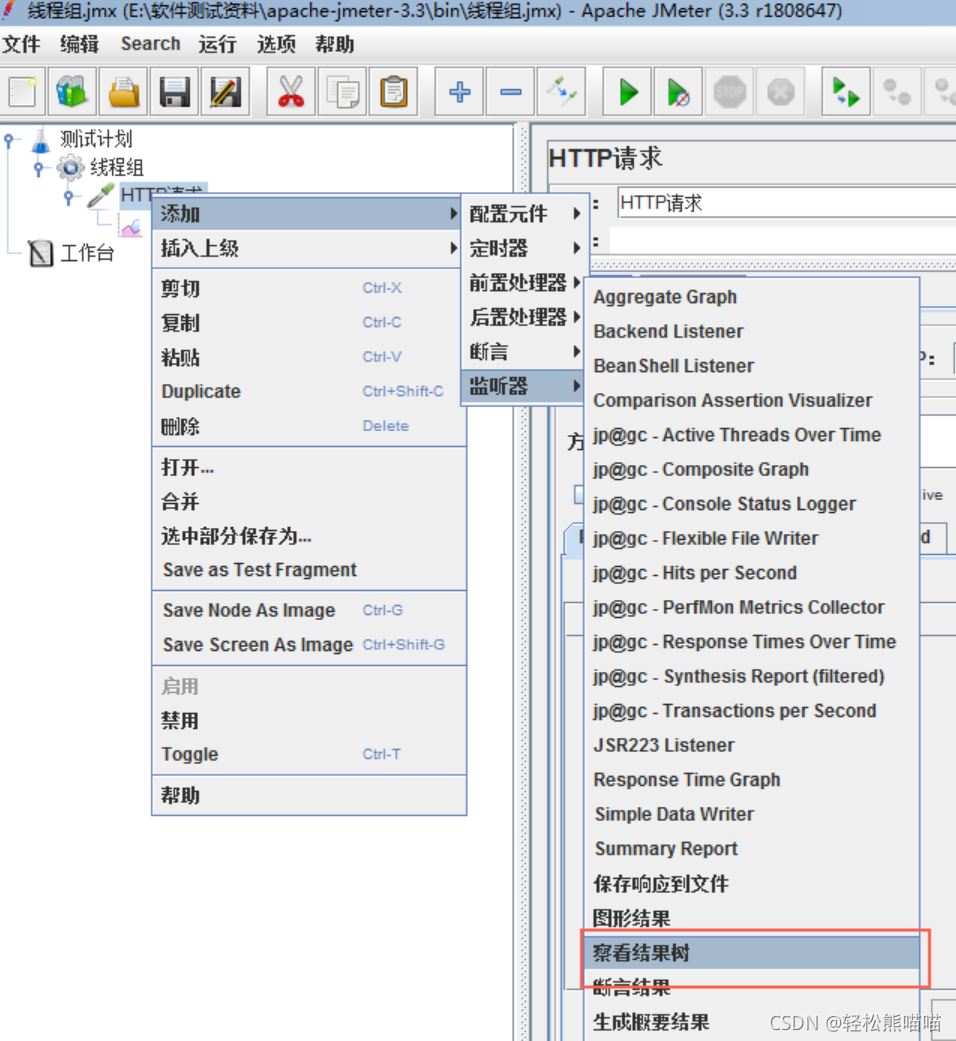Screen dimensions: 956x1041
Task: Click Start no pauses icon
Action: click(678, 92)
